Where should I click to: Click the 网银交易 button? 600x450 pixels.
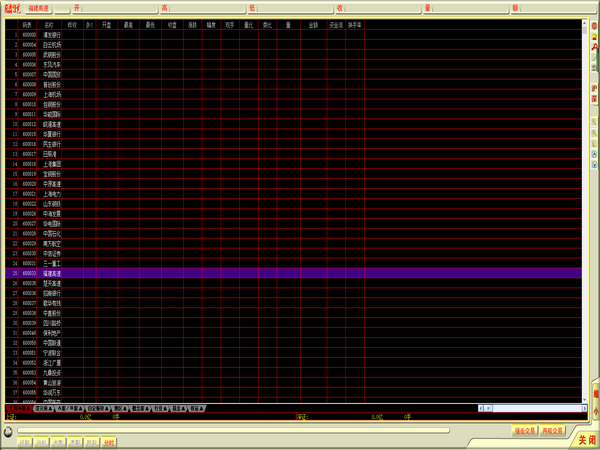[553, 431]
